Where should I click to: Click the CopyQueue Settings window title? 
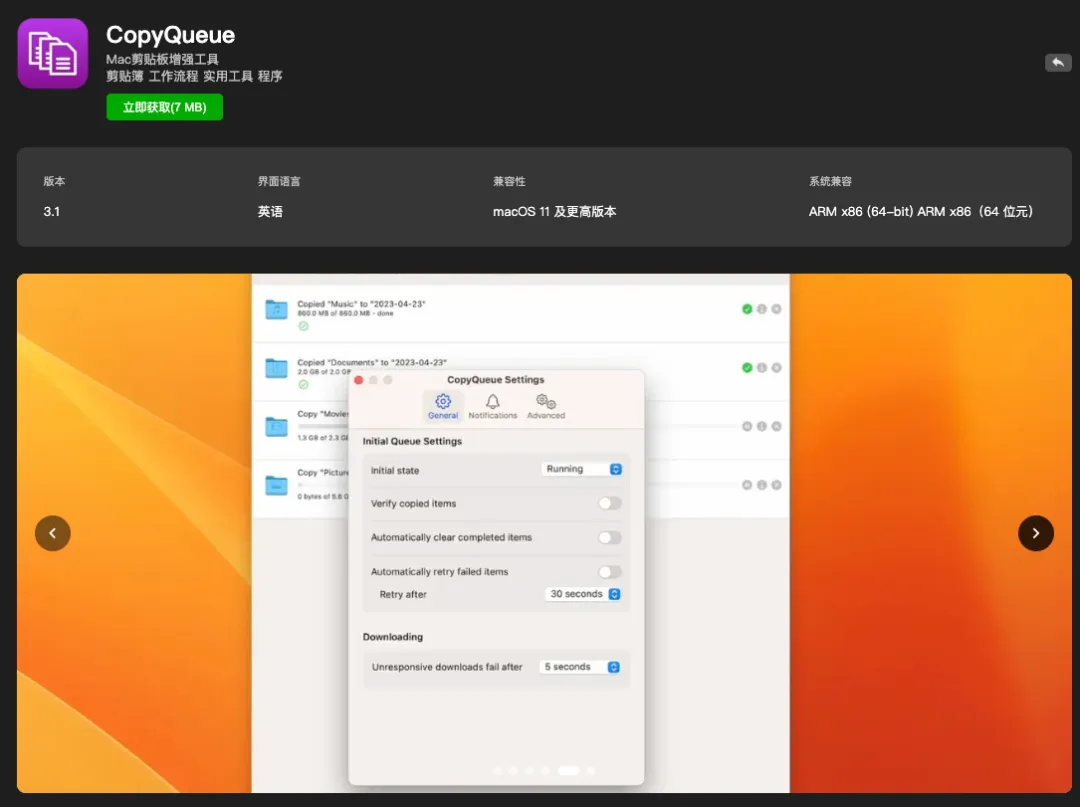[x=496, y=379]
